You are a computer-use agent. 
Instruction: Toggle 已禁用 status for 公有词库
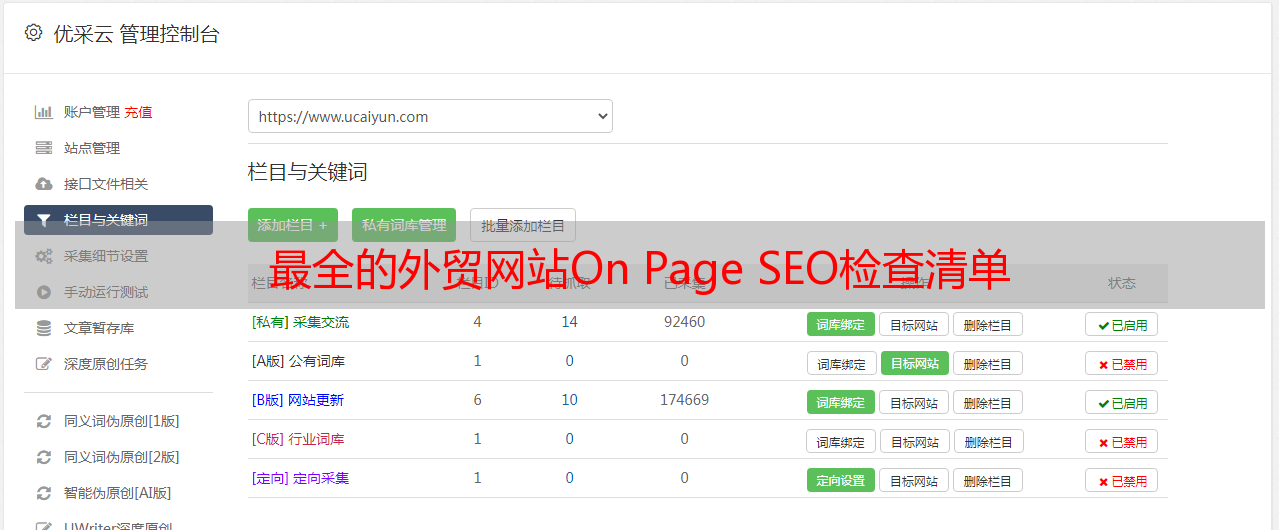[1122, 363]
